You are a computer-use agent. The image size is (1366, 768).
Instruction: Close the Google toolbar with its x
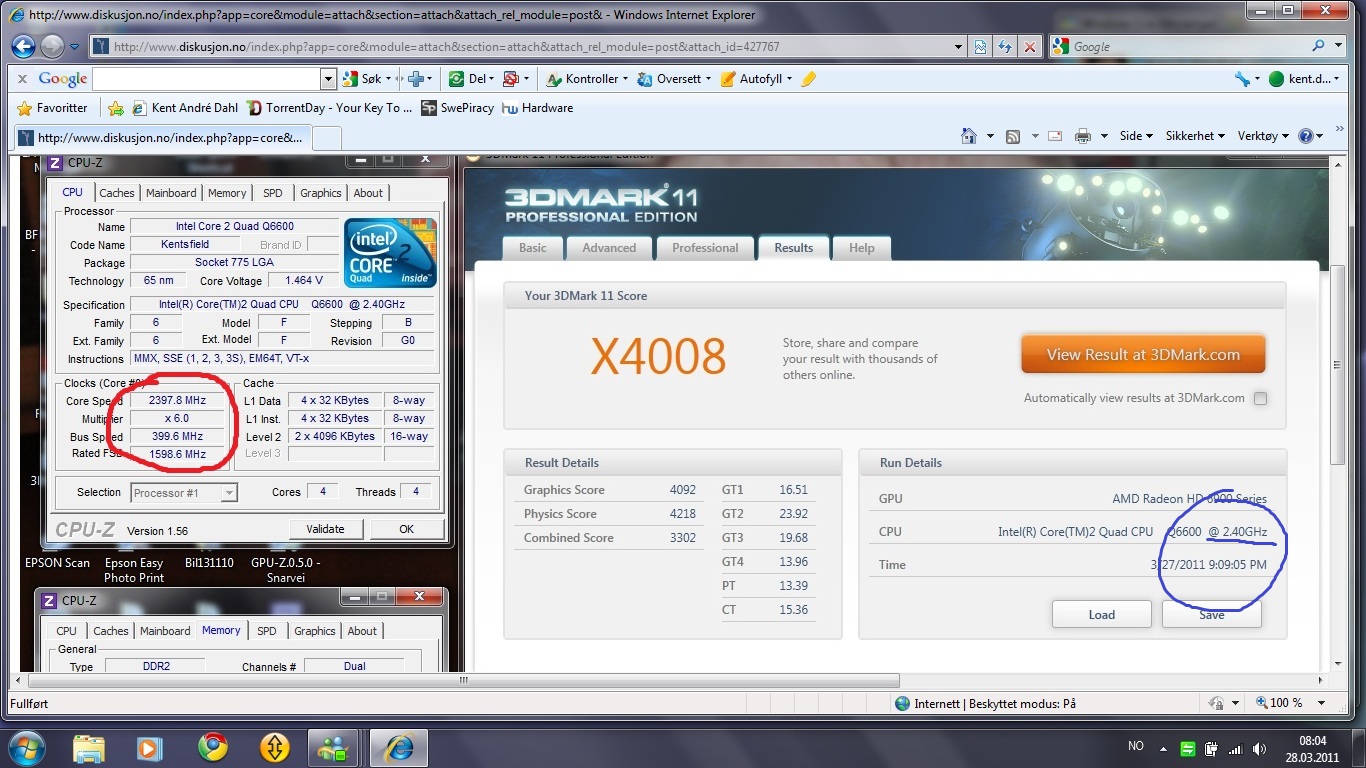point(22,79)
